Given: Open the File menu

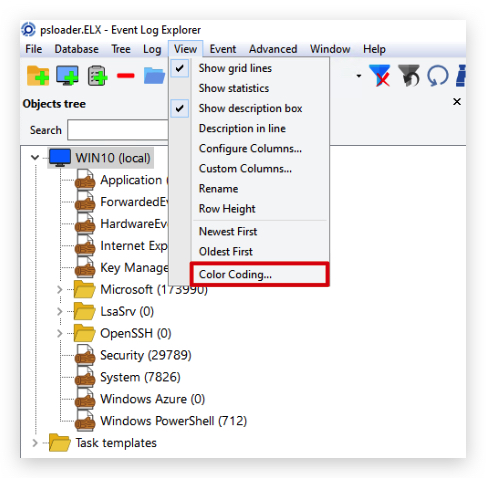Looking at the screenshot, I should pyautogui.click(x=34, y=49).
